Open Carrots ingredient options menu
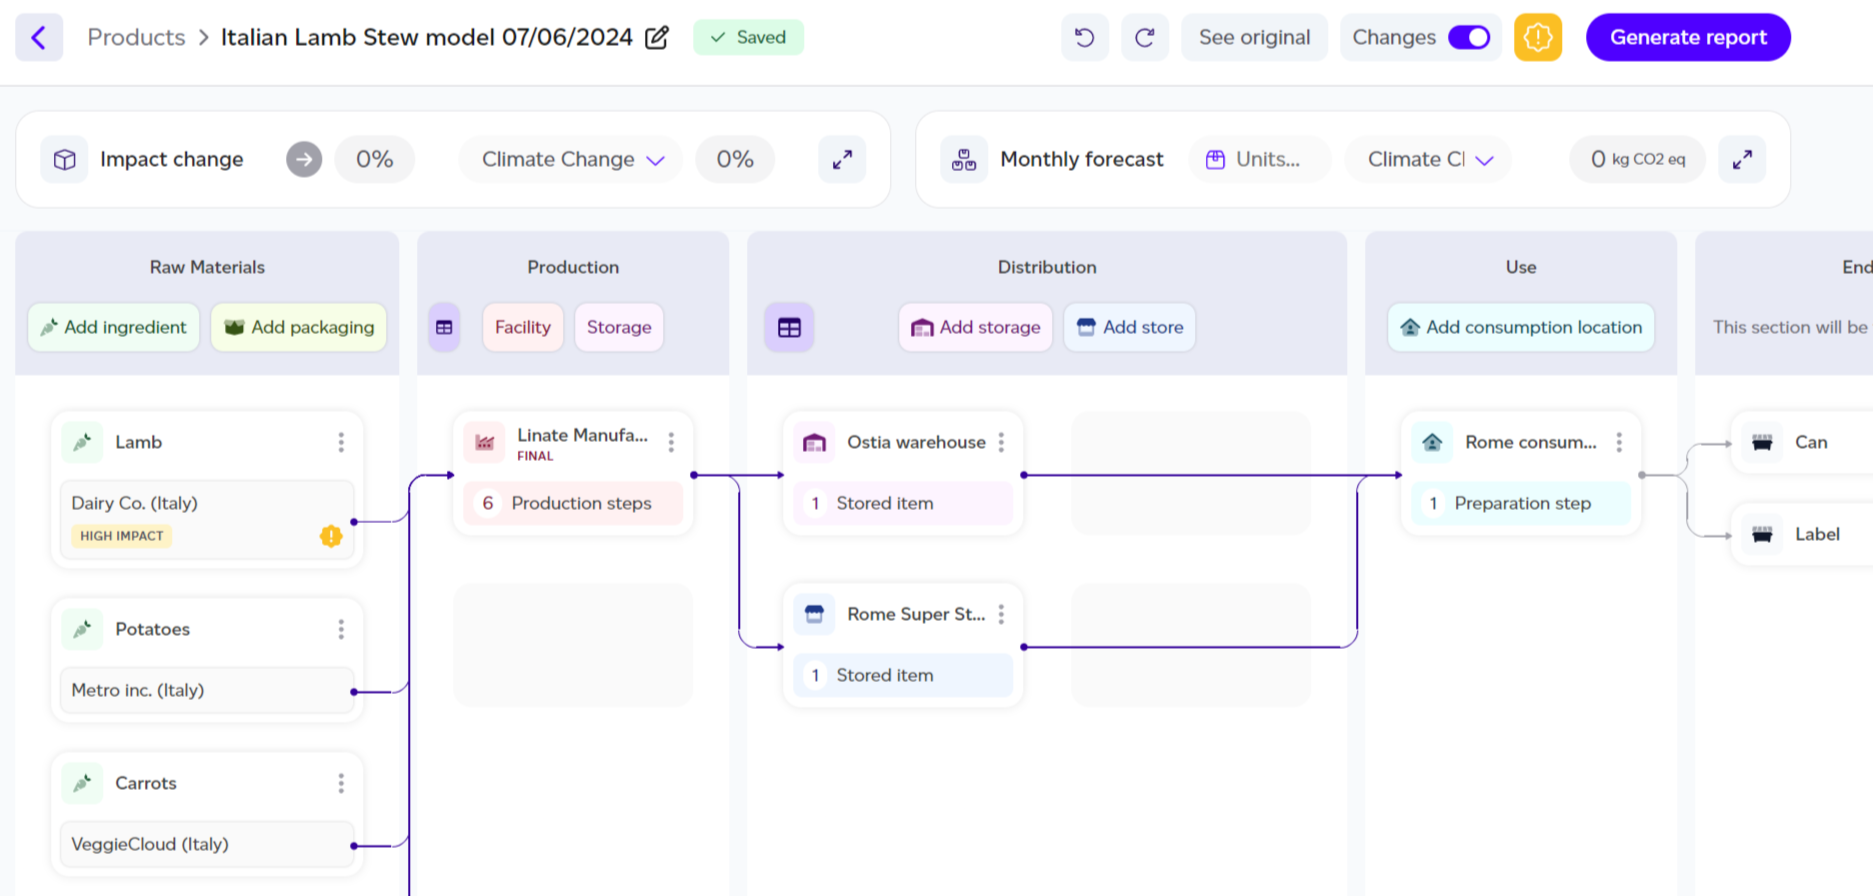The image size is (1873, 896). [x=341, y=783]
